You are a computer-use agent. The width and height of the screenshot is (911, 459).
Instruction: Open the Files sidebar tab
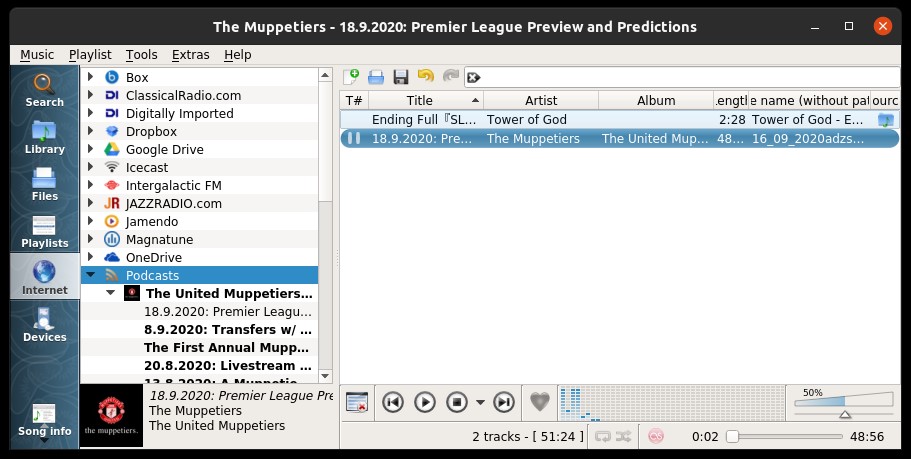click(44, 184)
